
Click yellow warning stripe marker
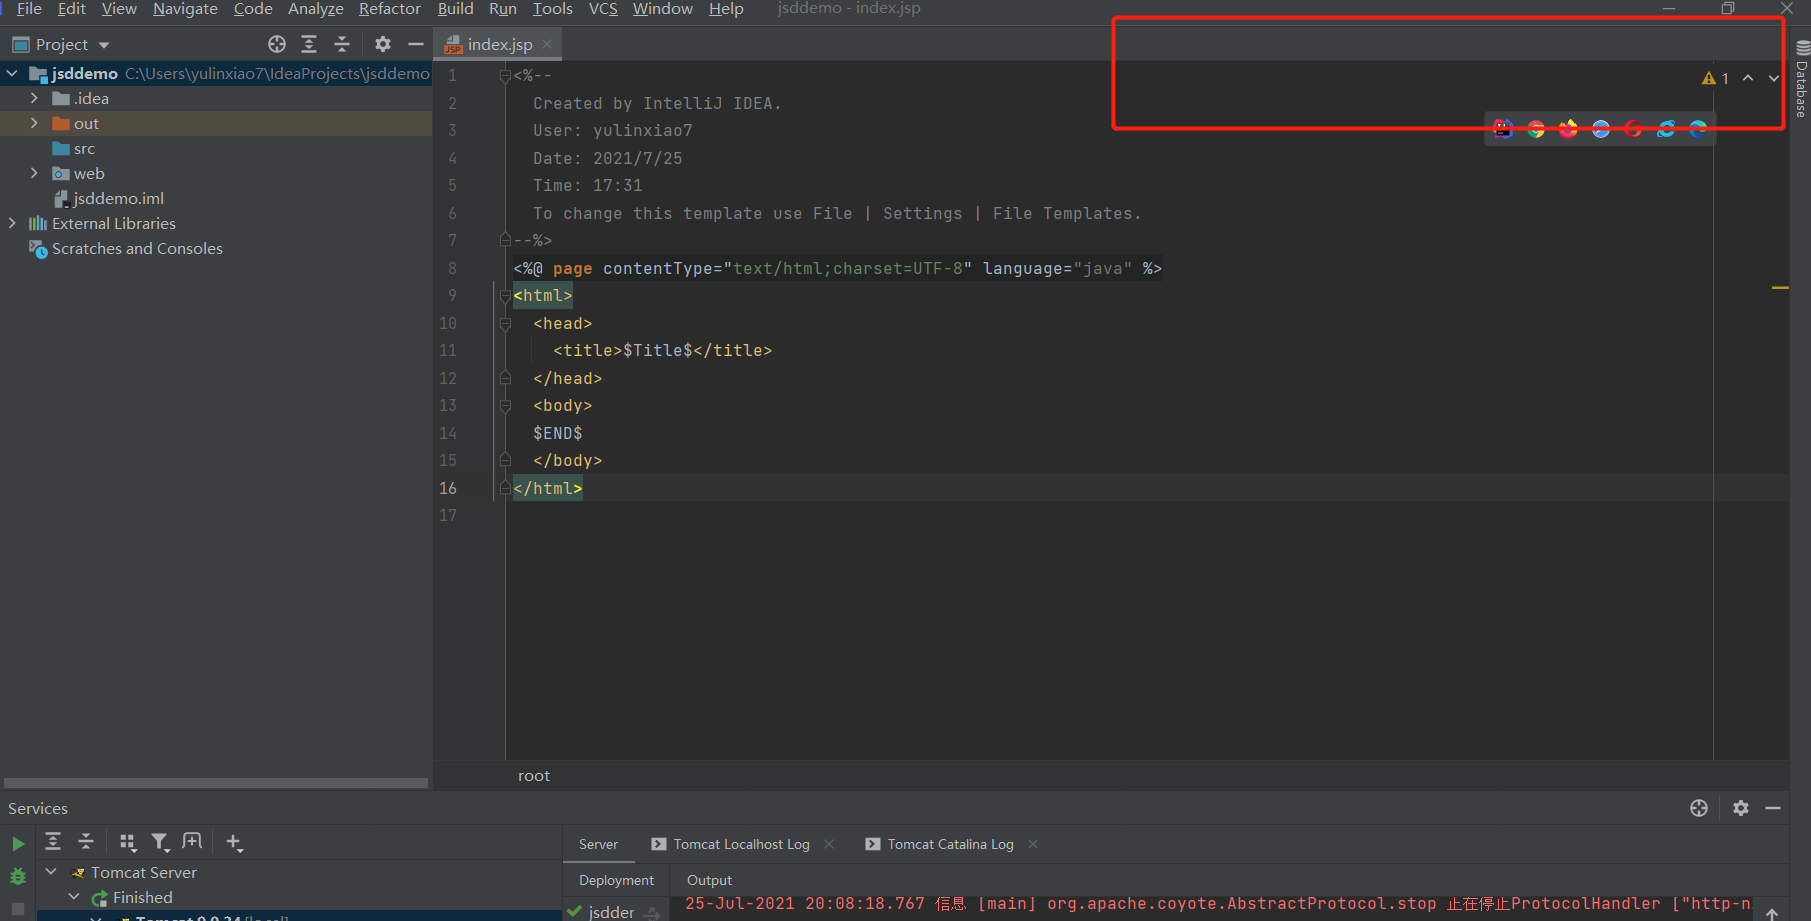(1780, 288)
